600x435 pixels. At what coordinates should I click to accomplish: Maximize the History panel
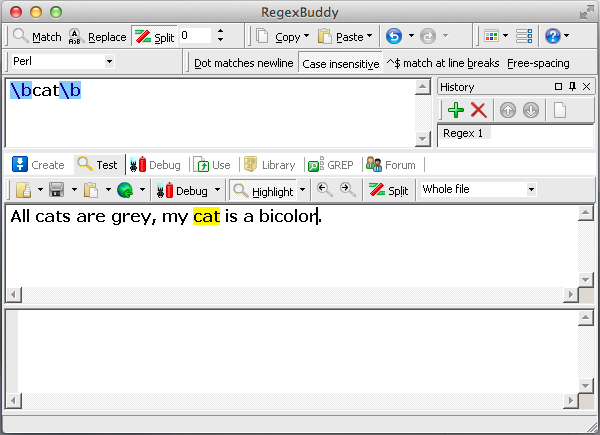[x=558, y=87]
